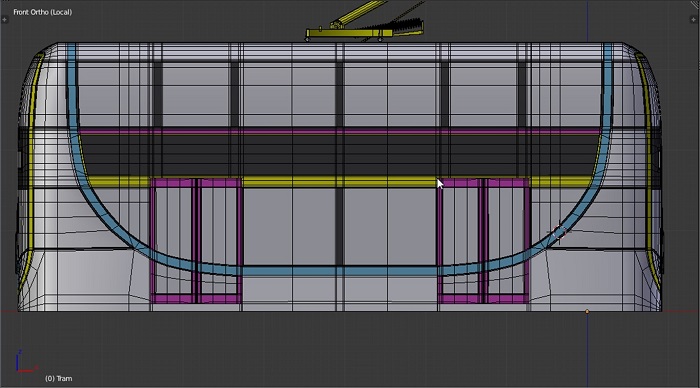Expand the right properties panel plus toggle
This screenshot has width=700, height=388.
693,20
